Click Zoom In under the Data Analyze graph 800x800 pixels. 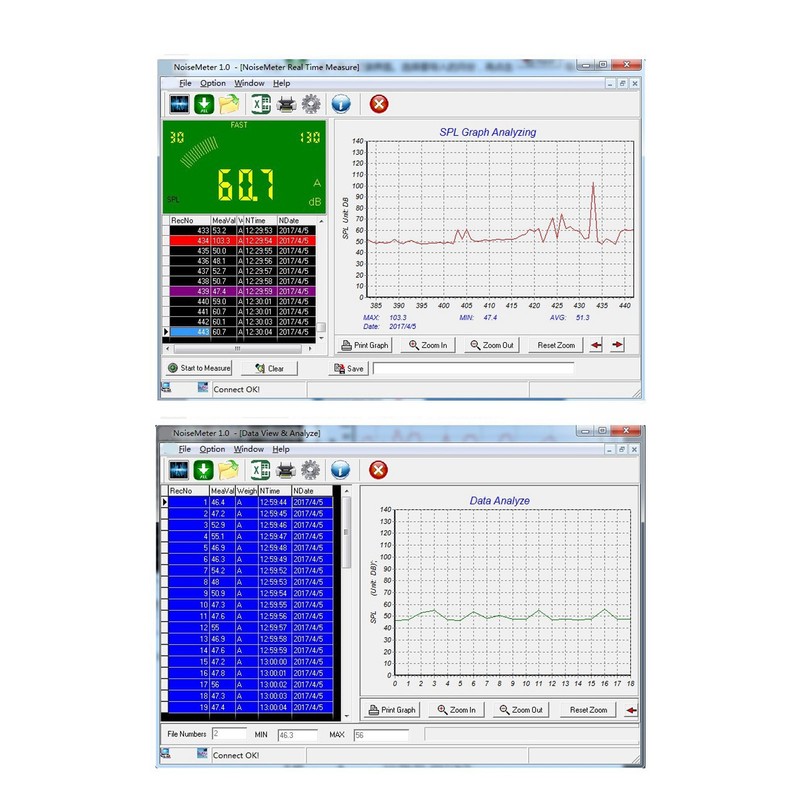coord(457,710)
